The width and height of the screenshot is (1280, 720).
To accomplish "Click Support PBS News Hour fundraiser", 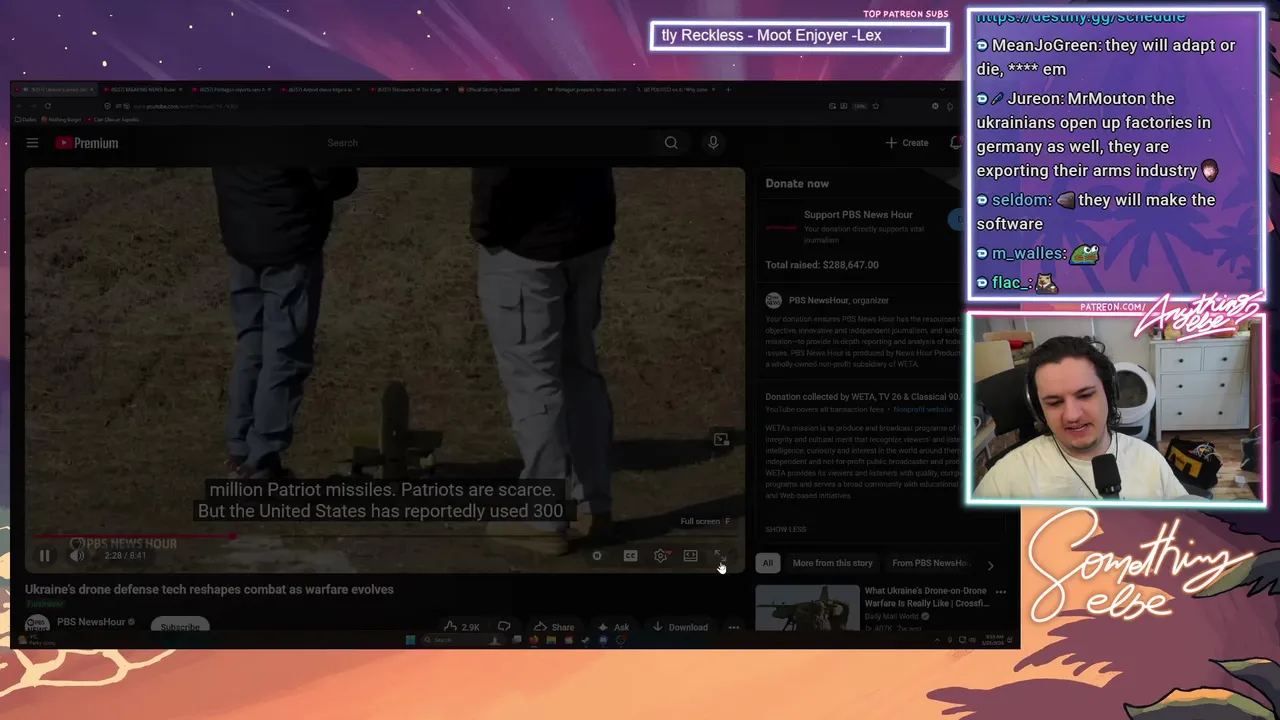I will point(858,215).
